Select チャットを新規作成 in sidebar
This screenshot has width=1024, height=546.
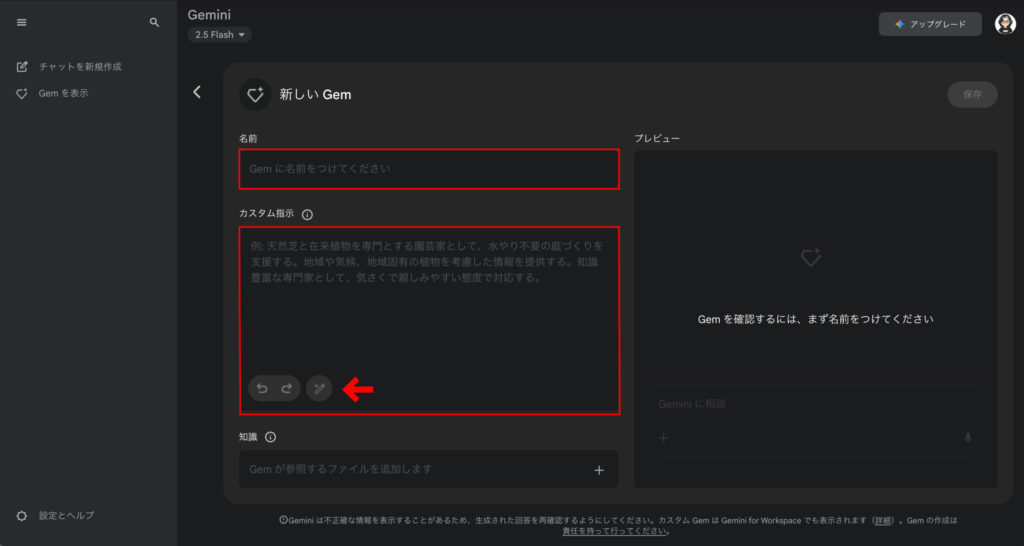pyautogui.click(x=80, y=67)
